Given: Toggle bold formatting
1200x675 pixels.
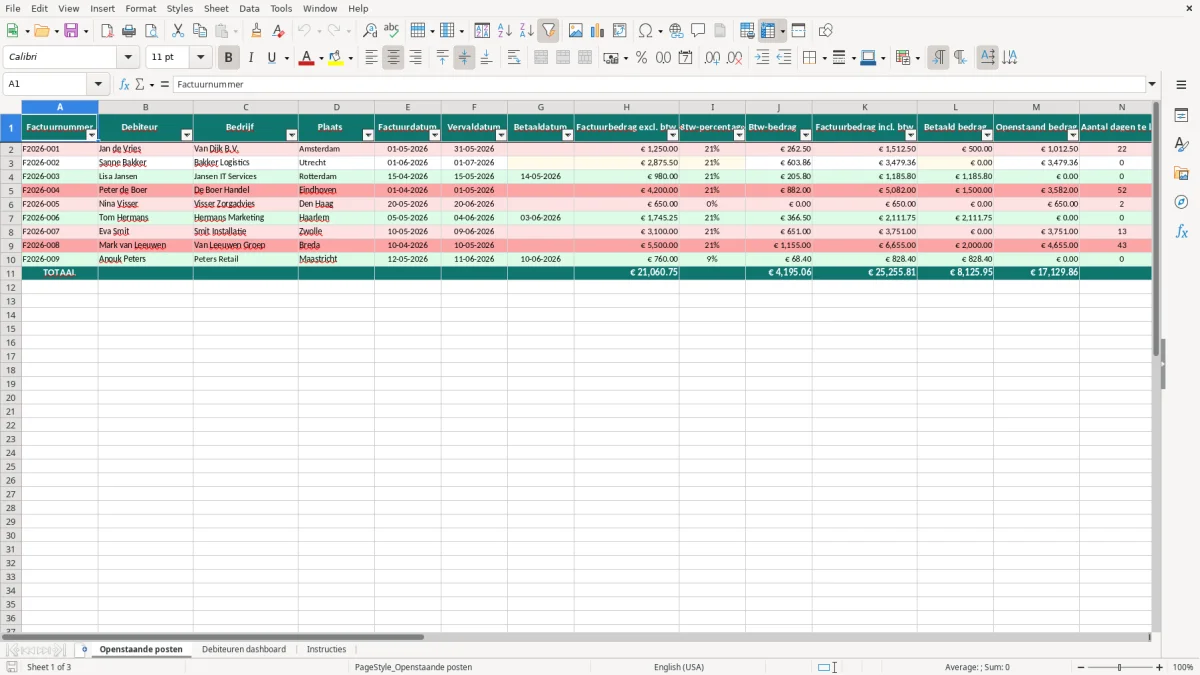Looking at the screenshot, I should click(229, 58).
